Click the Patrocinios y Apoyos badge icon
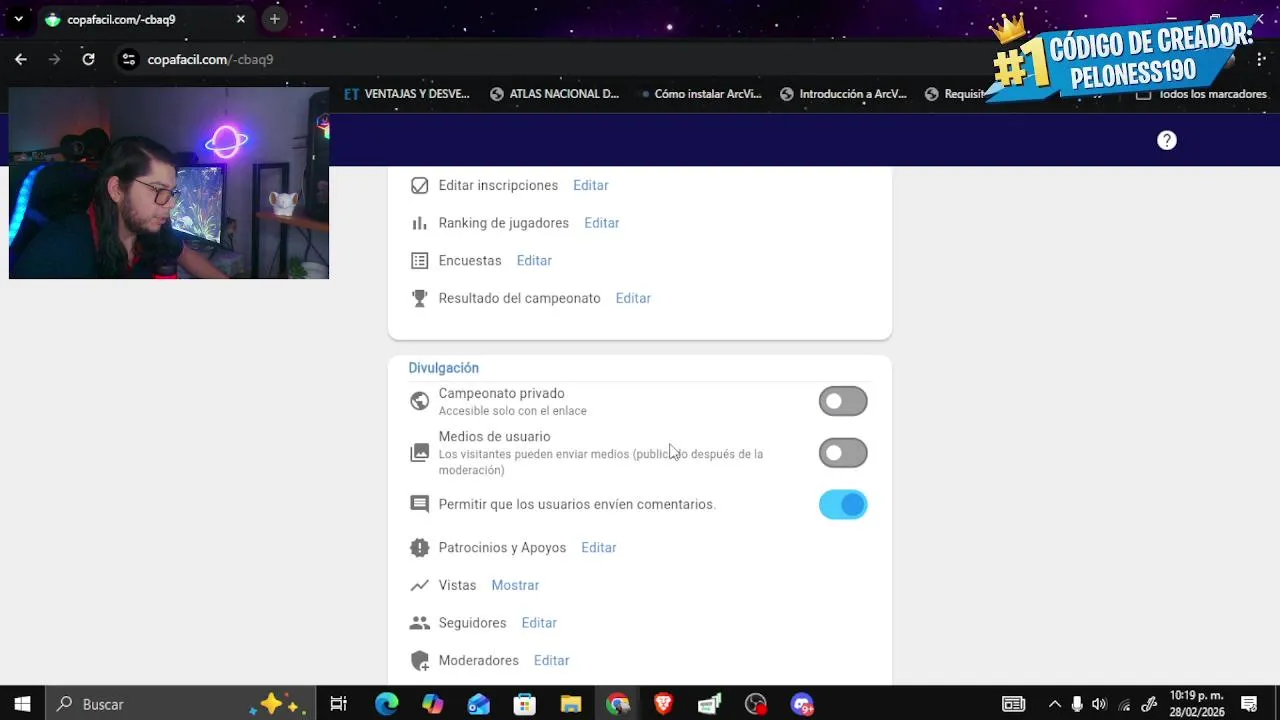 pos(420,548)
